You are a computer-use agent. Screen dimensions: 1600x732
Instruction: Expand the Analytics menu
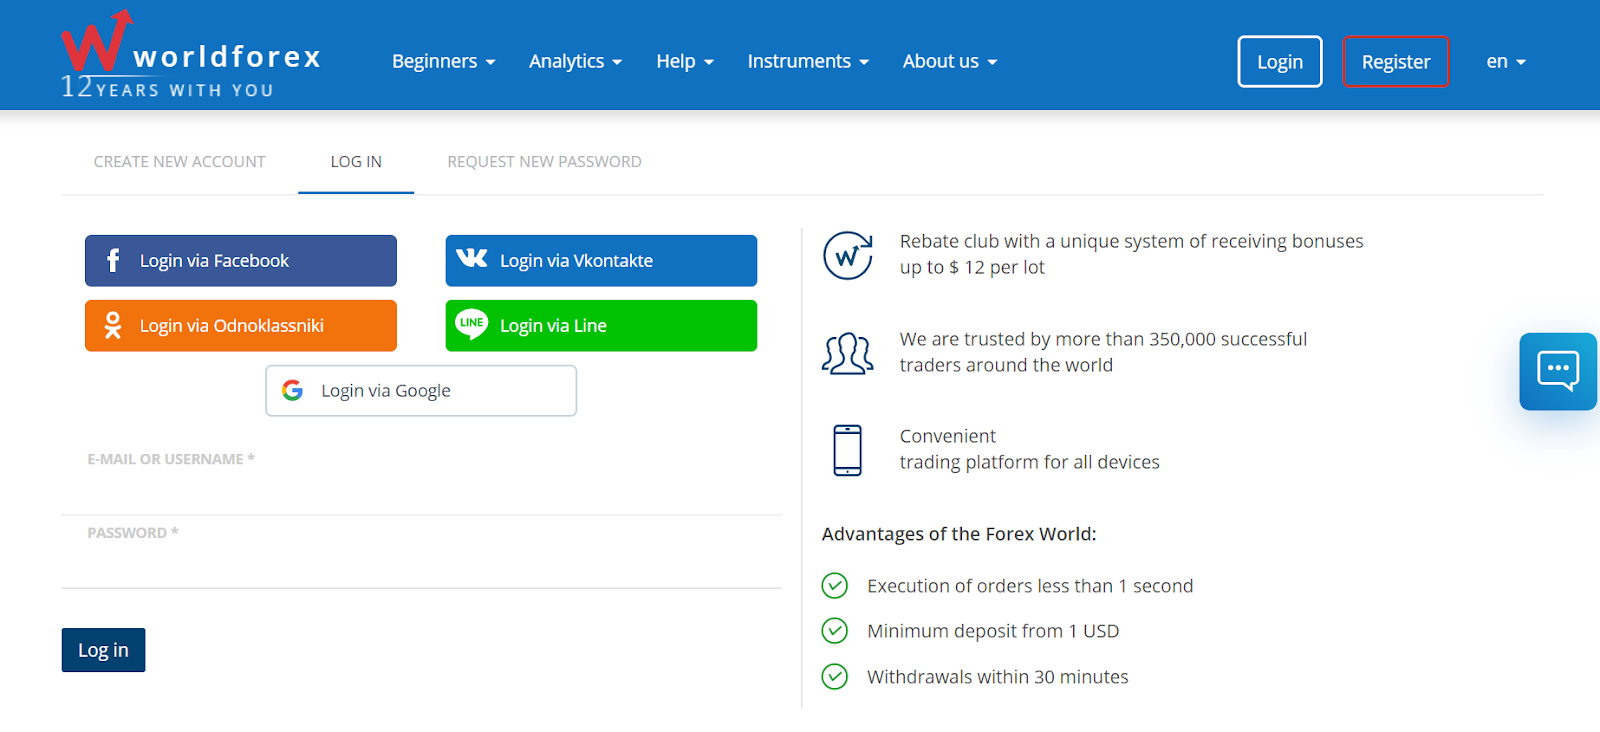pyautogui.click(x=576, y=61)
